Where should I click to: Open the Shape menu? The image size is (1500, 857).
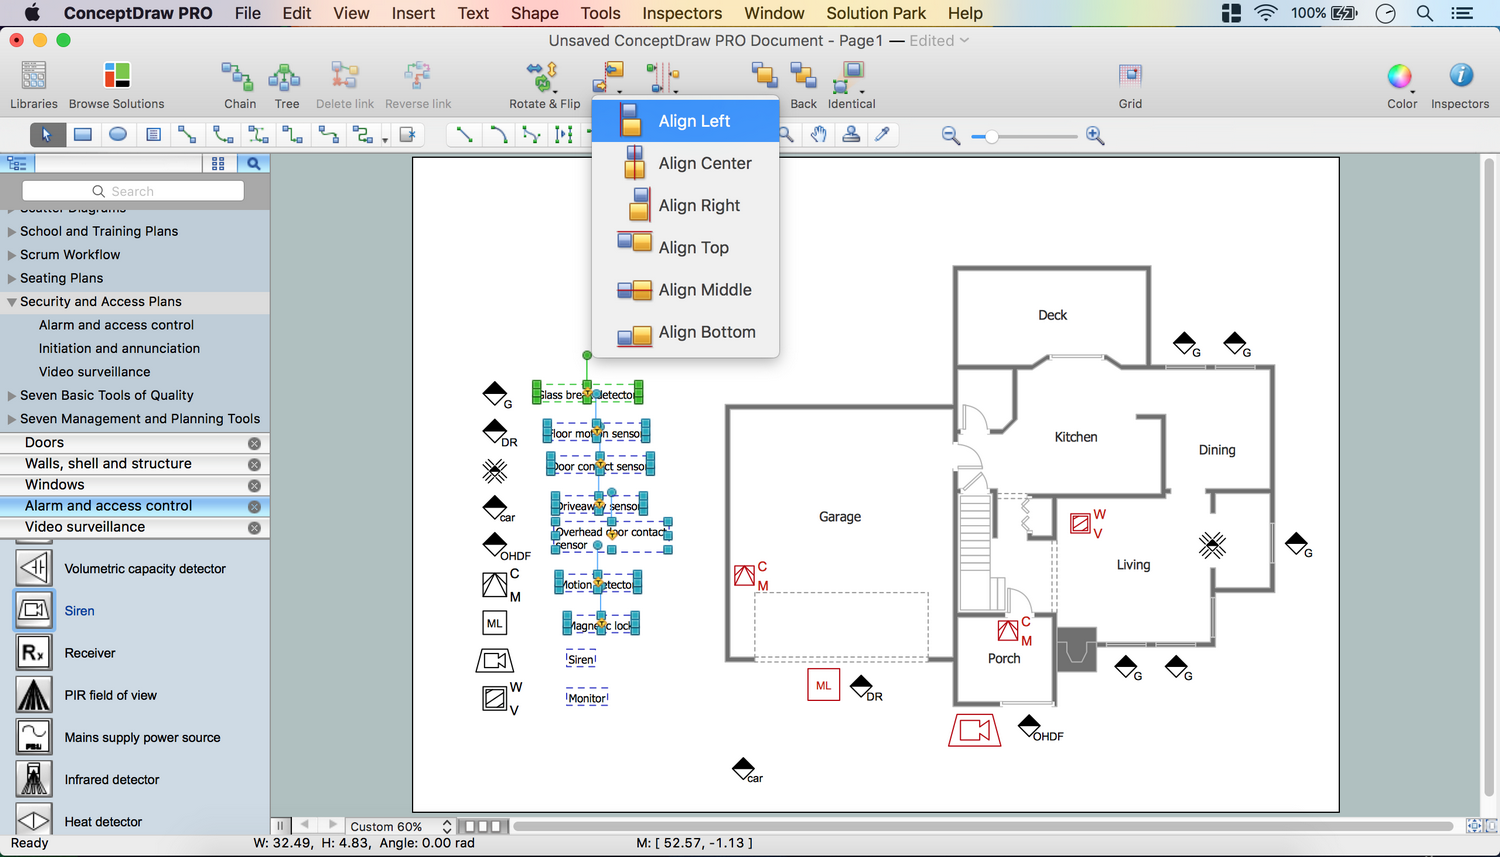(534, 13)
